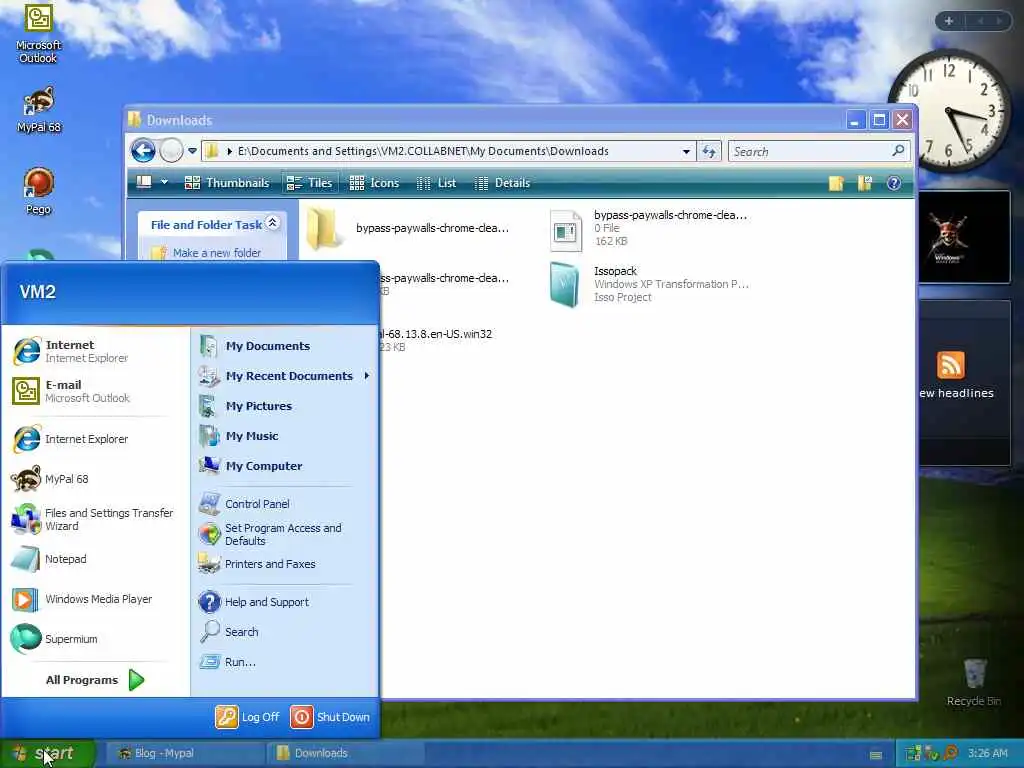Click the Start button
This screenshot has height=768, width=1024.
click(47, 753)
